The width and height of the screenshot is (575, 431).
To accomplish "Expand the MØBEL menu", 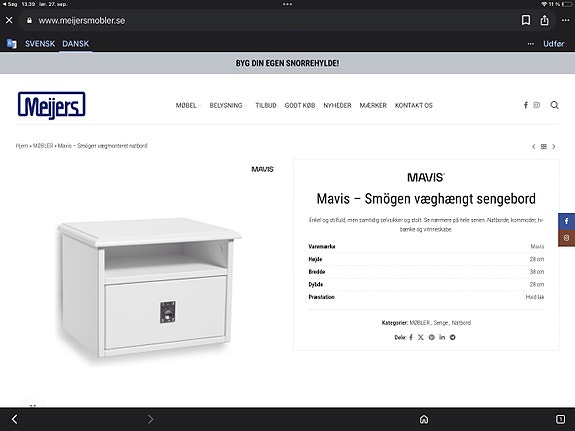I will [x=188, y=105].
